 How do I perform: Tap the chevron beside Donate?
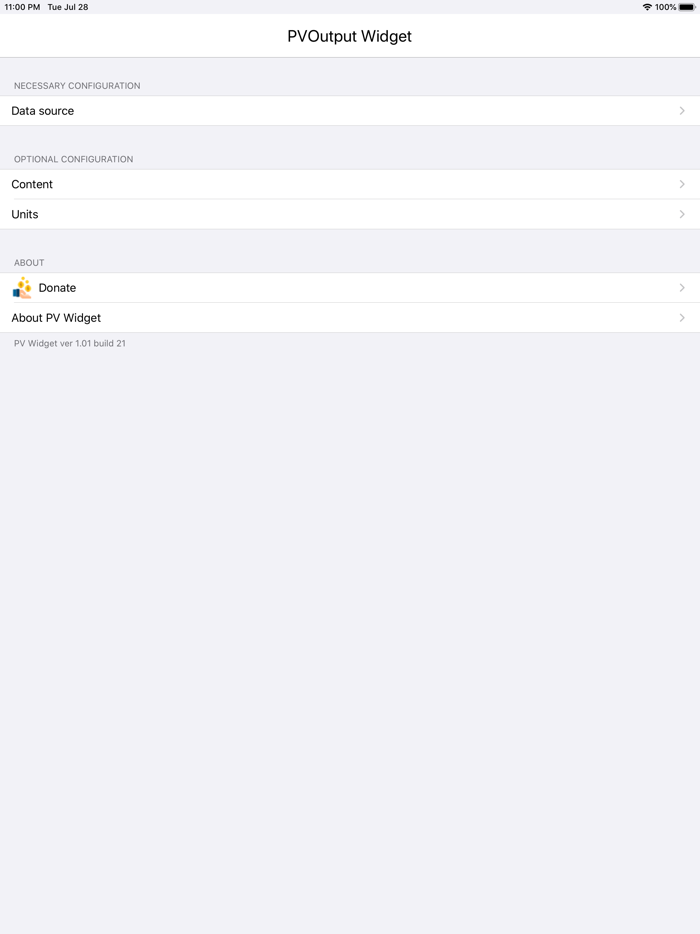(x=684, y=288)
